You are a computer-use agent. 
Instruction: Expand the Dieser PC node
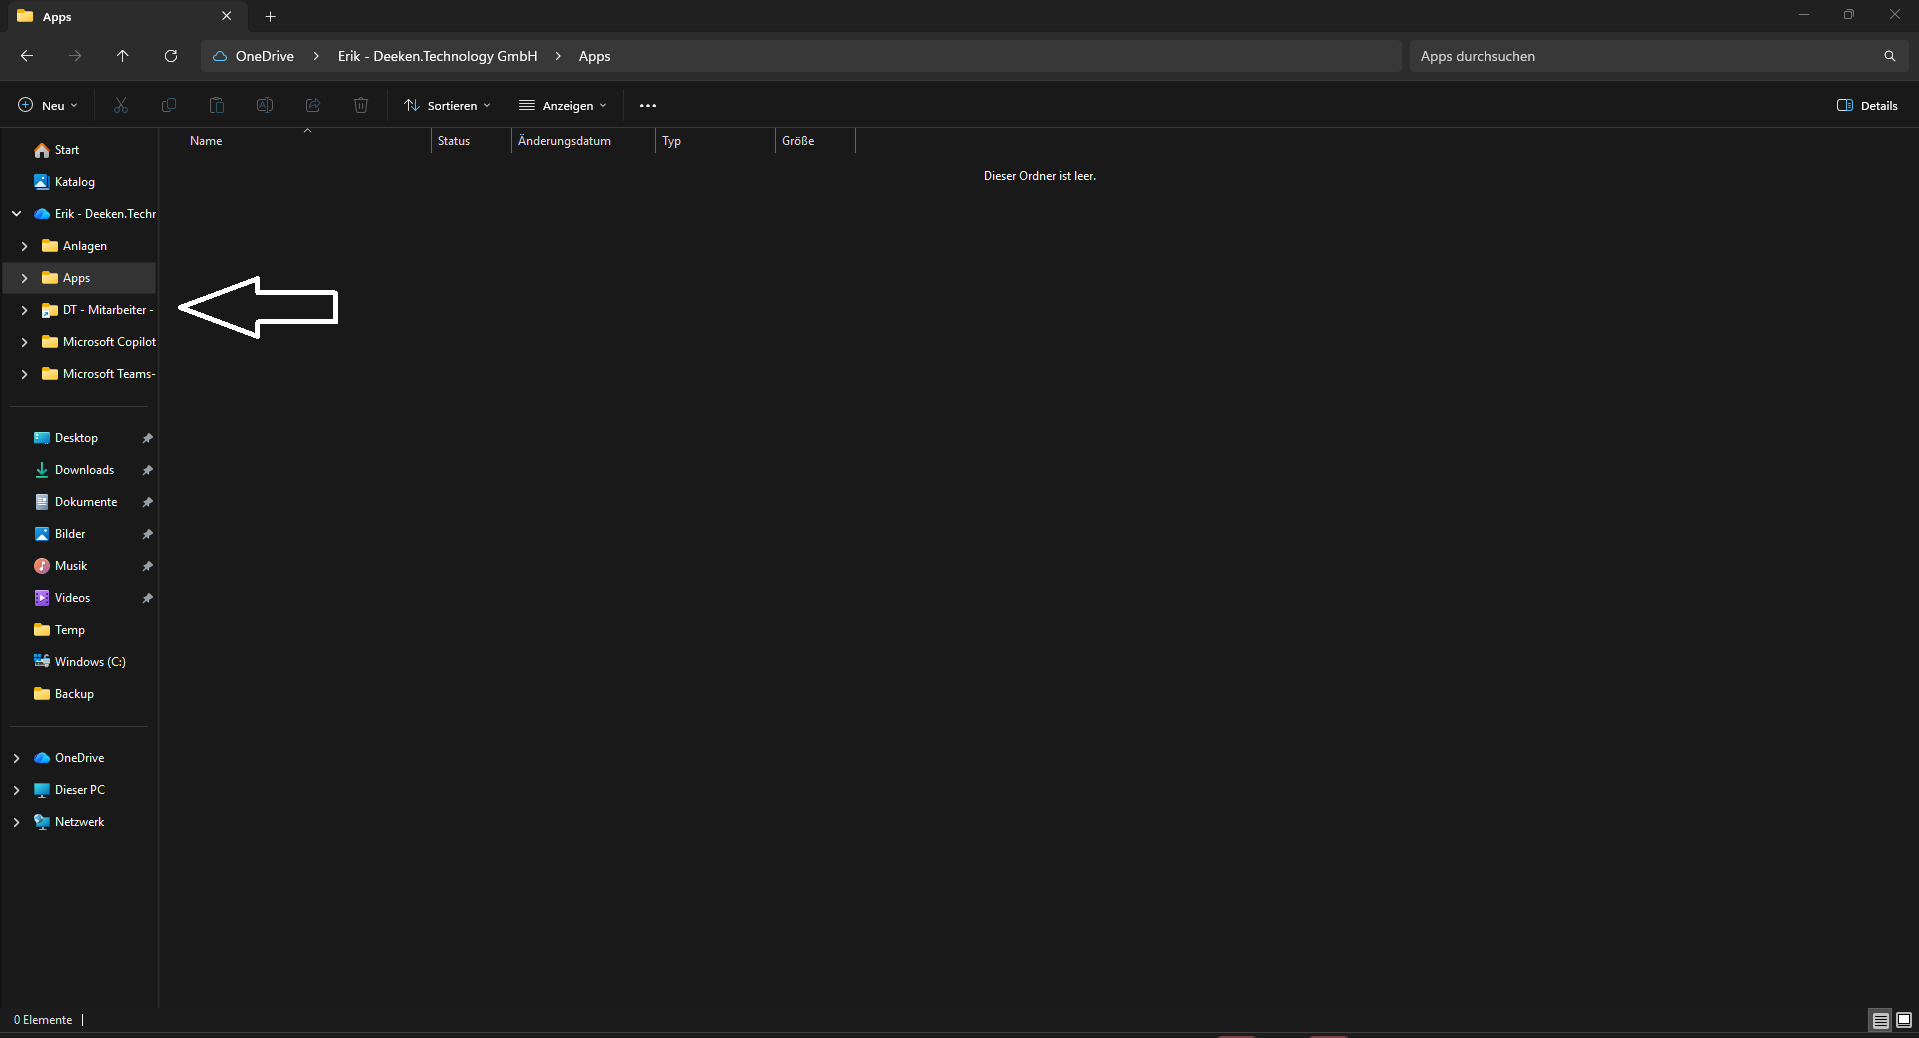pos(17,790)
